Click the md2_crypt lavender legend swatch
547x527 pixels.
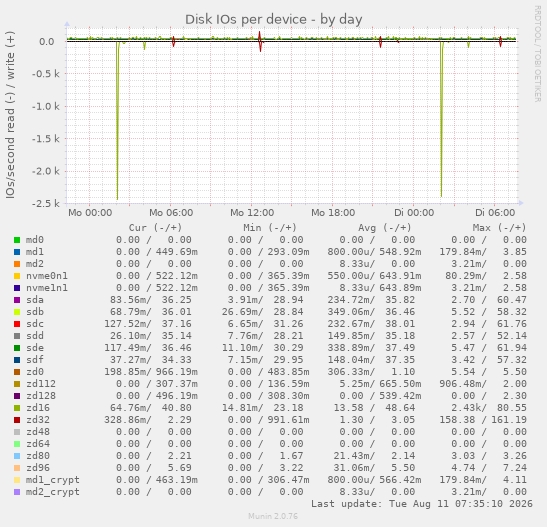[x=17, y=492]
